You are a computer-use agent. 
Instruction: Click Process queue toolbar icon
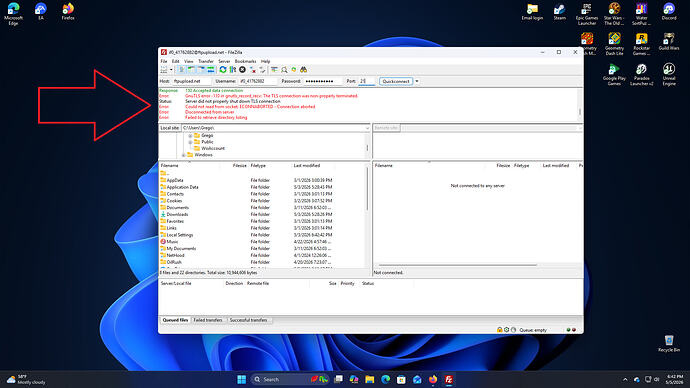pyautogui.click(x=233, y=70)
